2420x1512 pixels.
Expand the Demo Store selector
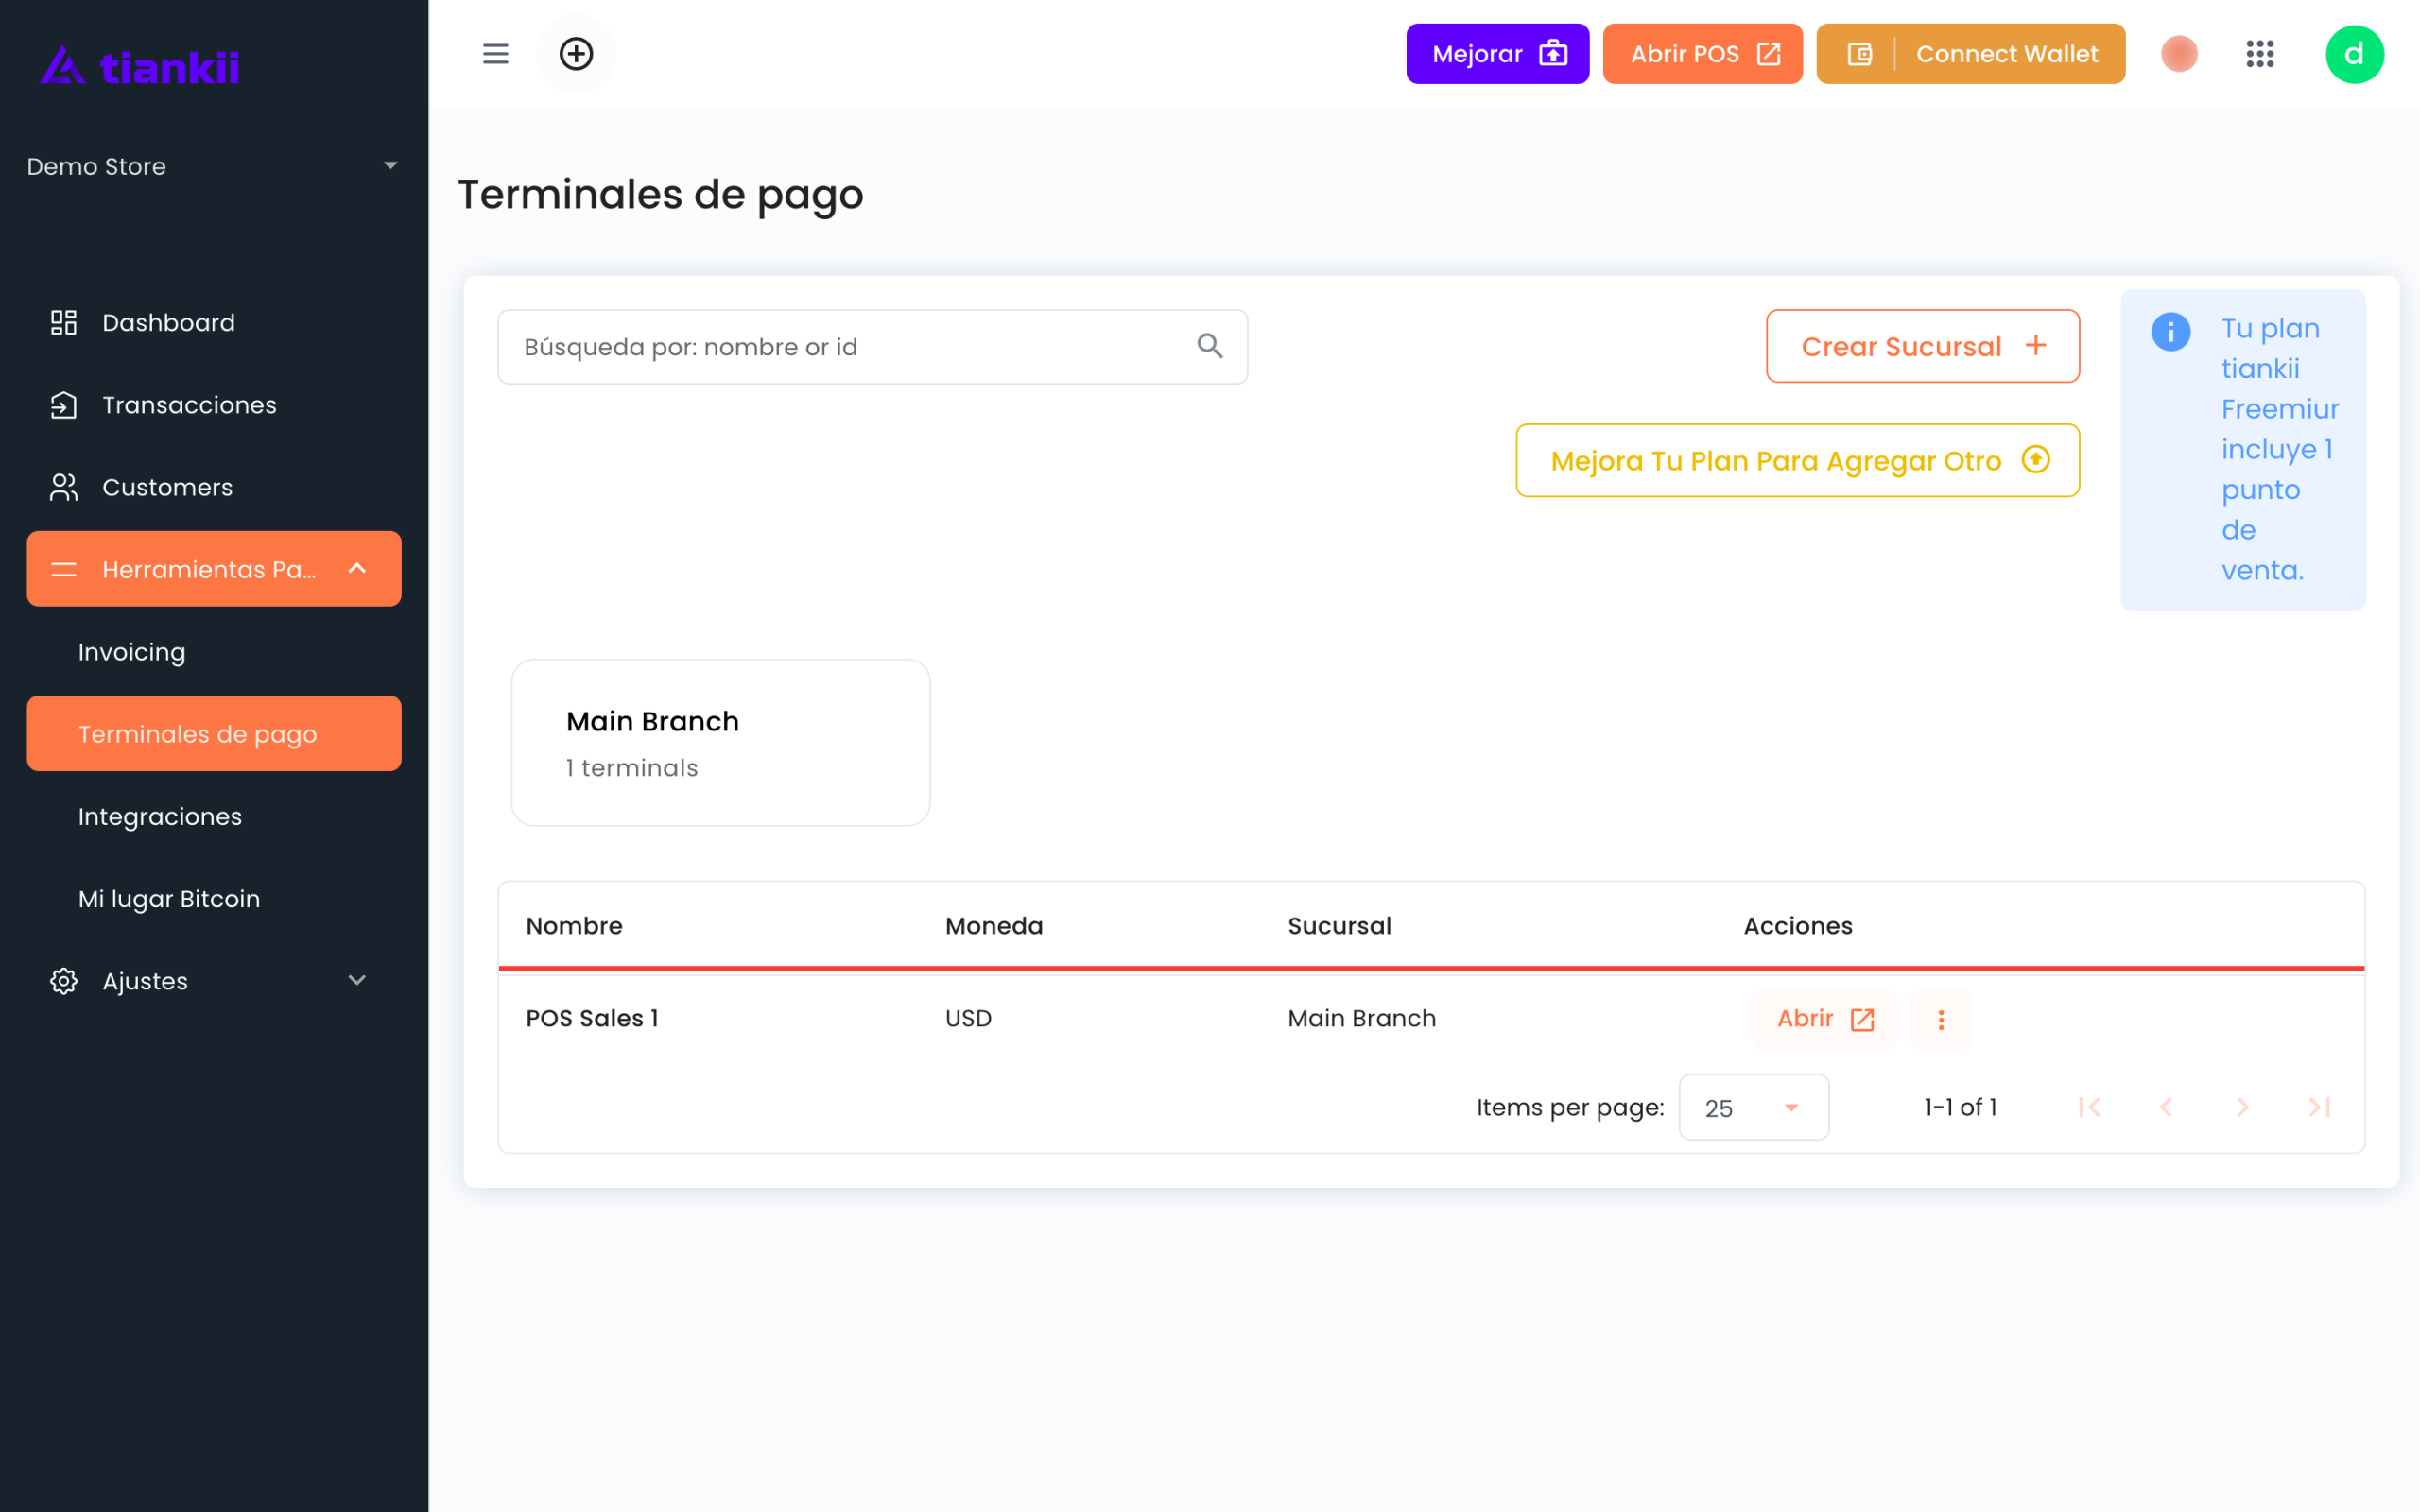pos(214,166)
